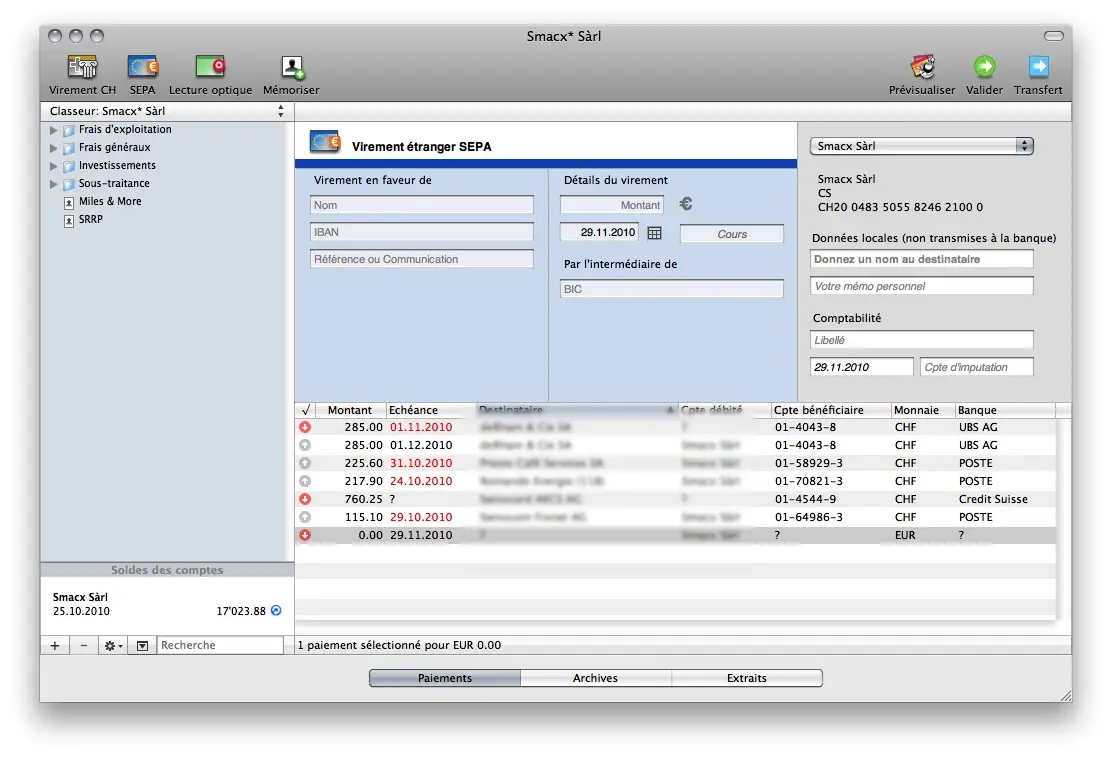1112x757 pixels.
Task: Switch to the Archives tab
Action: [596, 678]
